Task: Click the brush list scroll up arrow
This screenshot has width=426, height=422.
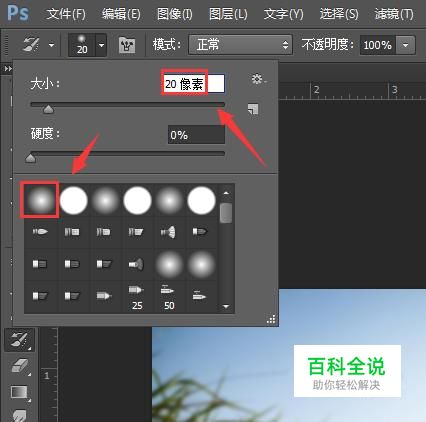Action: coord(226,193)
